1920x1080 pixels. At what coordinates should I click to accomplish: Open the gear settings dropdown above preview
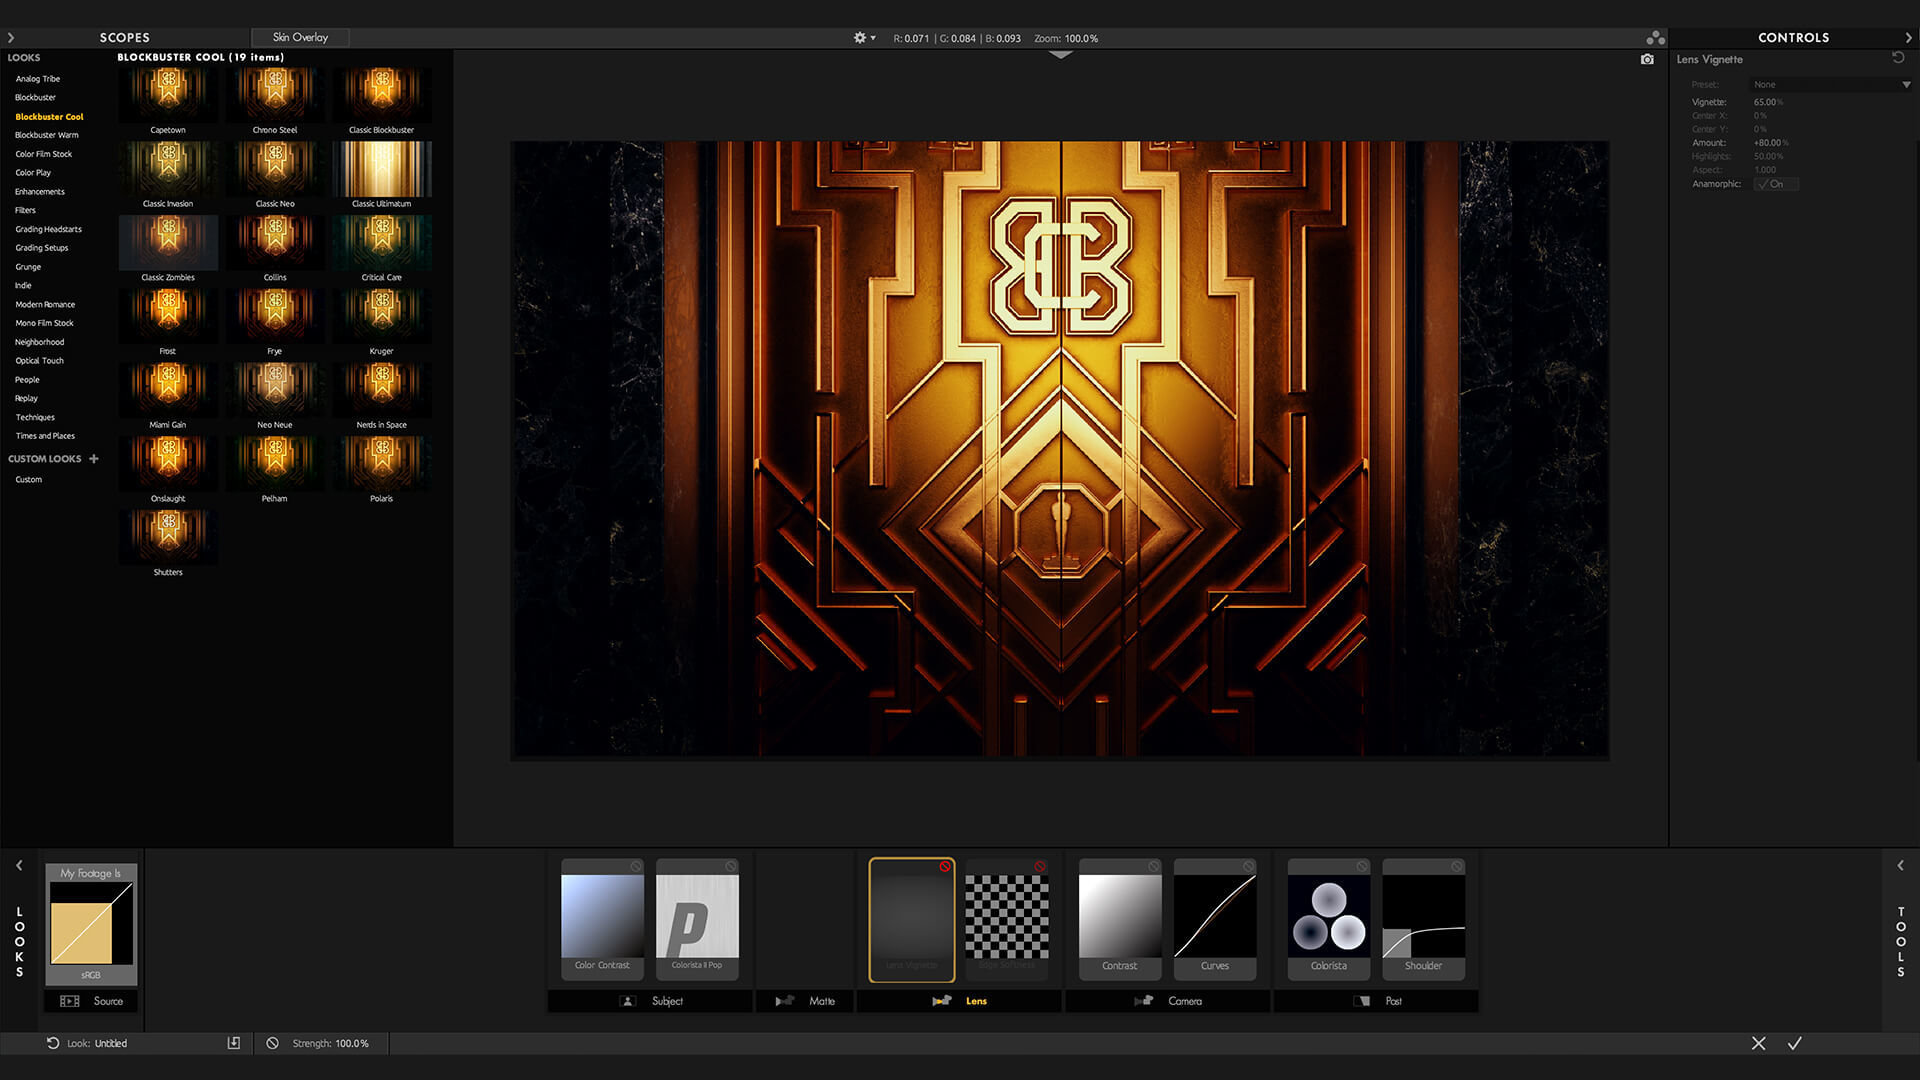point(863,38)
